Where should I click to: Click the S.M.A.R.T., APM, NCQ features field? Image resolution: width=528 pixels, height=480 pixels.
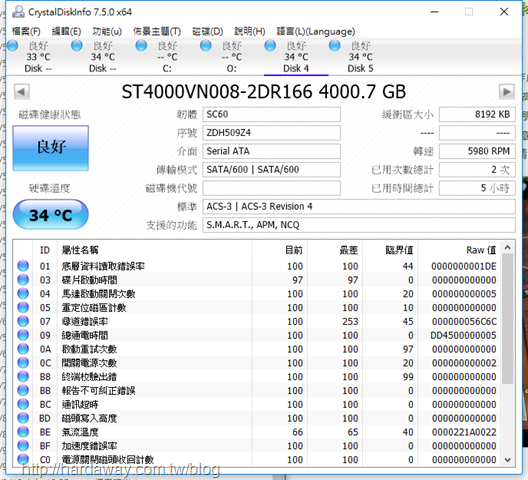coord(359,225)
